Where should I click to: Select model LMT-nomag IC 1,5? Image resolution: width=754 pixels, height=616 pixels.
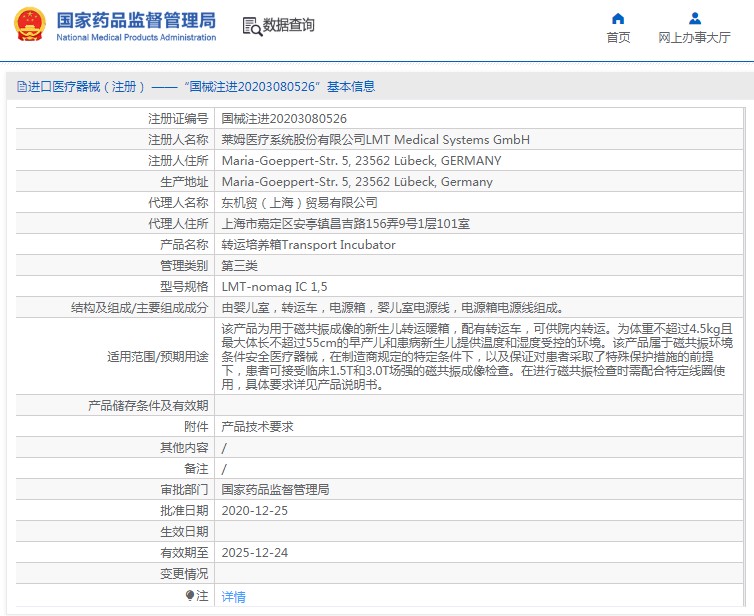274,287
